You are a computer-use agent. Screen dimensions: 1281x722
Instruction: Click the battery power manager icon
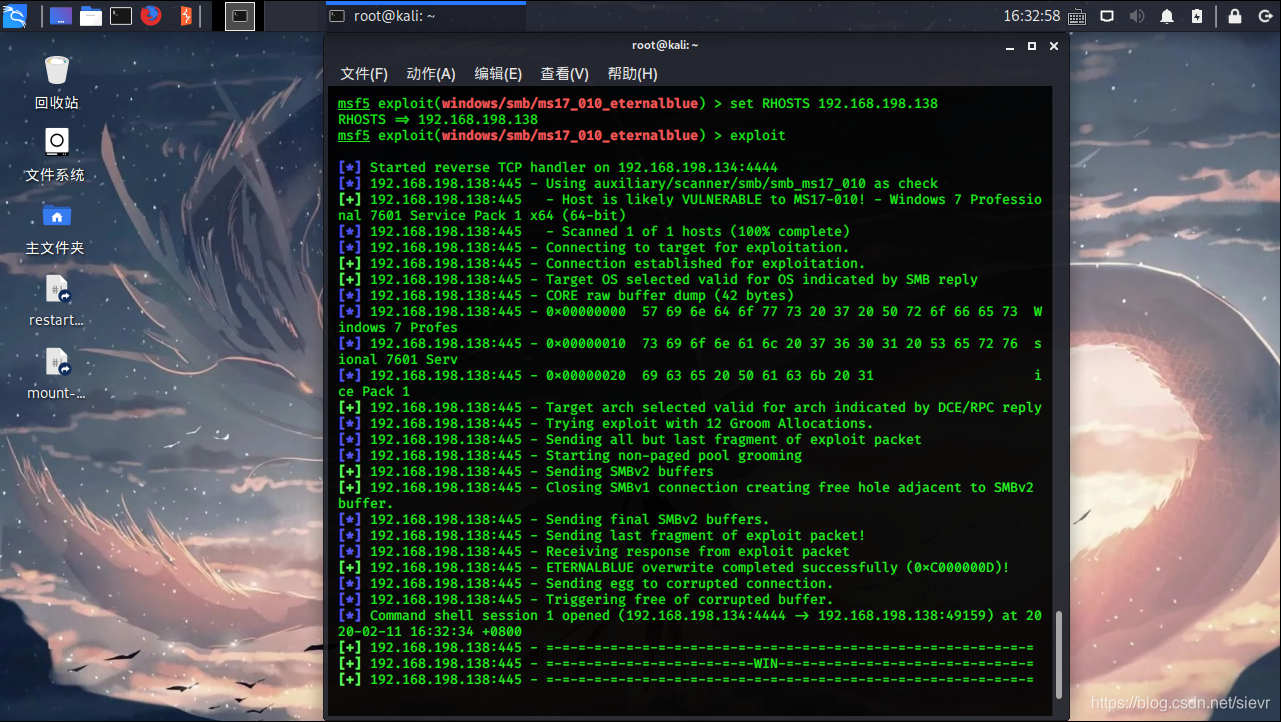pyautogui.click(x=1197, y=16)
